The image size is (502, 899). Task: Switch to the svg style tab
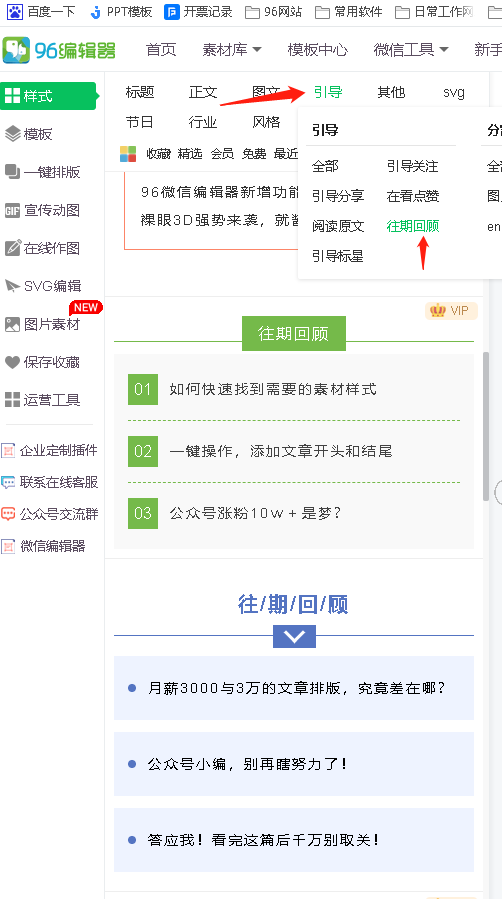(454, 92)
